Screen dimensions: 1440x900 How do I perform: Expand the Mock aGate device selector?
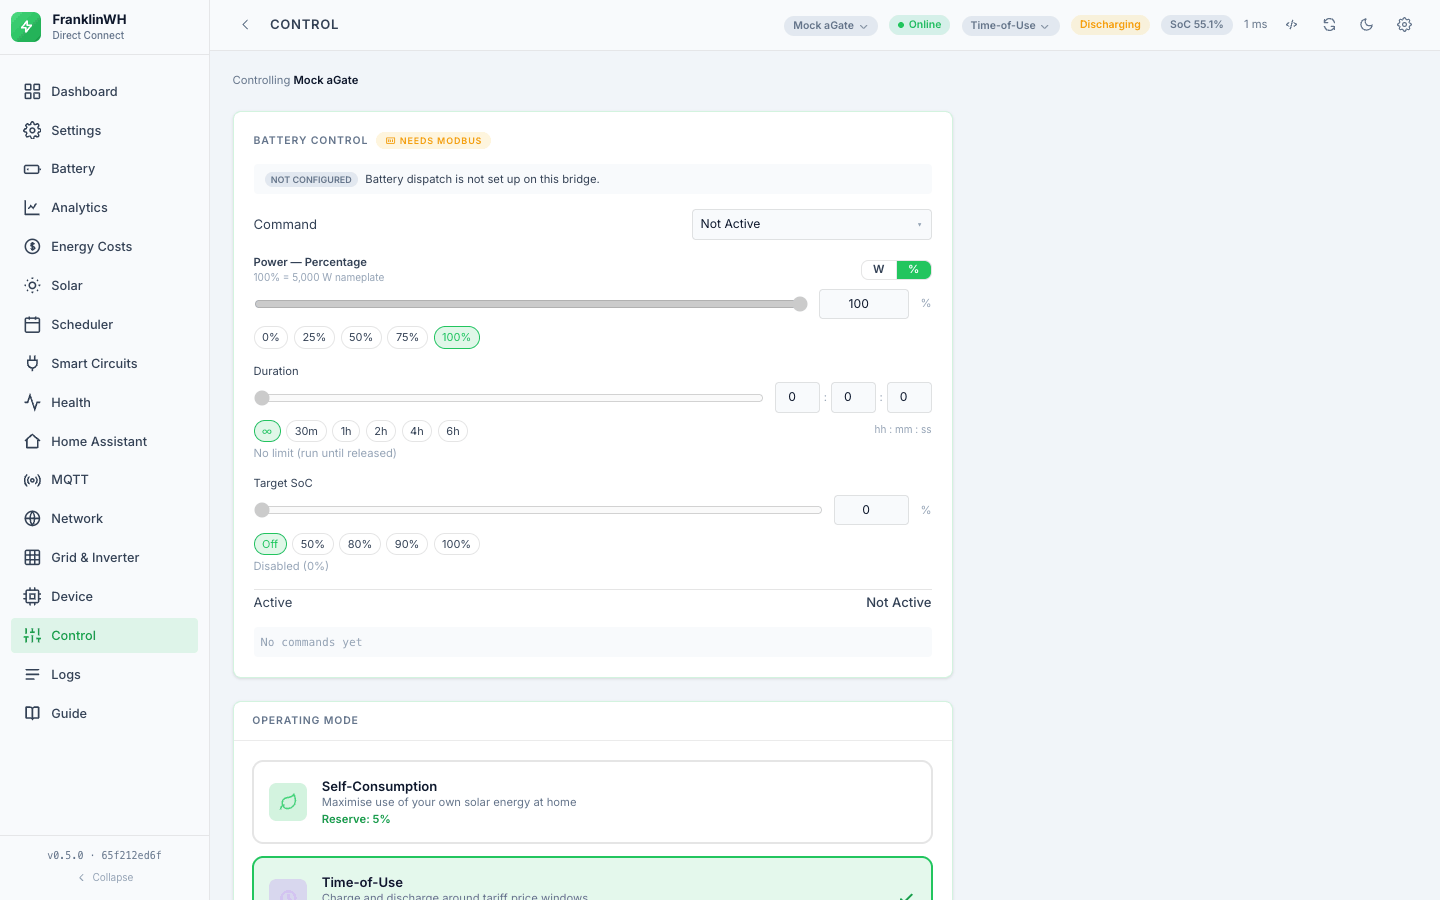pyautogui.click(x=831, y=26)
